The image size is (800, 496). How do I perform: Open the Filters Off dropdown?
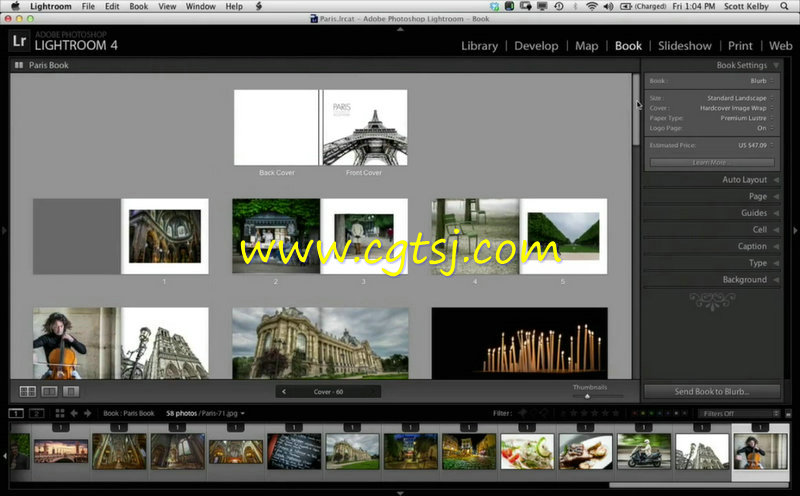coord(739,413)
